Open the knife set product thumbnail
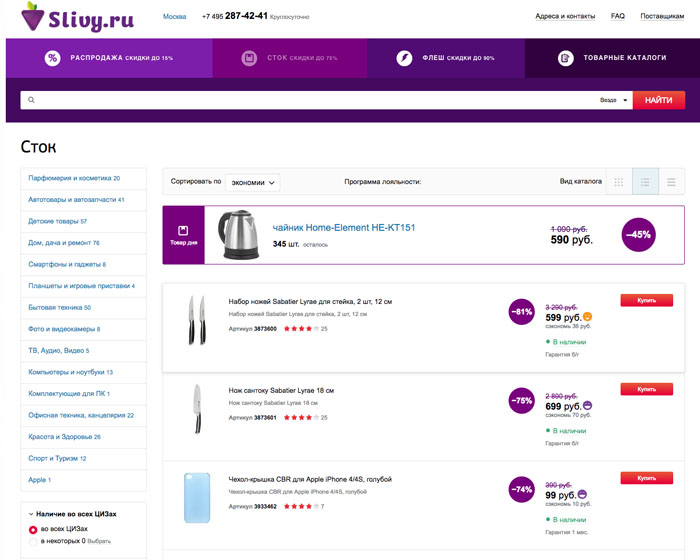Image resolution: width=700 pixels, height=560 pixels. click(197, 320)
